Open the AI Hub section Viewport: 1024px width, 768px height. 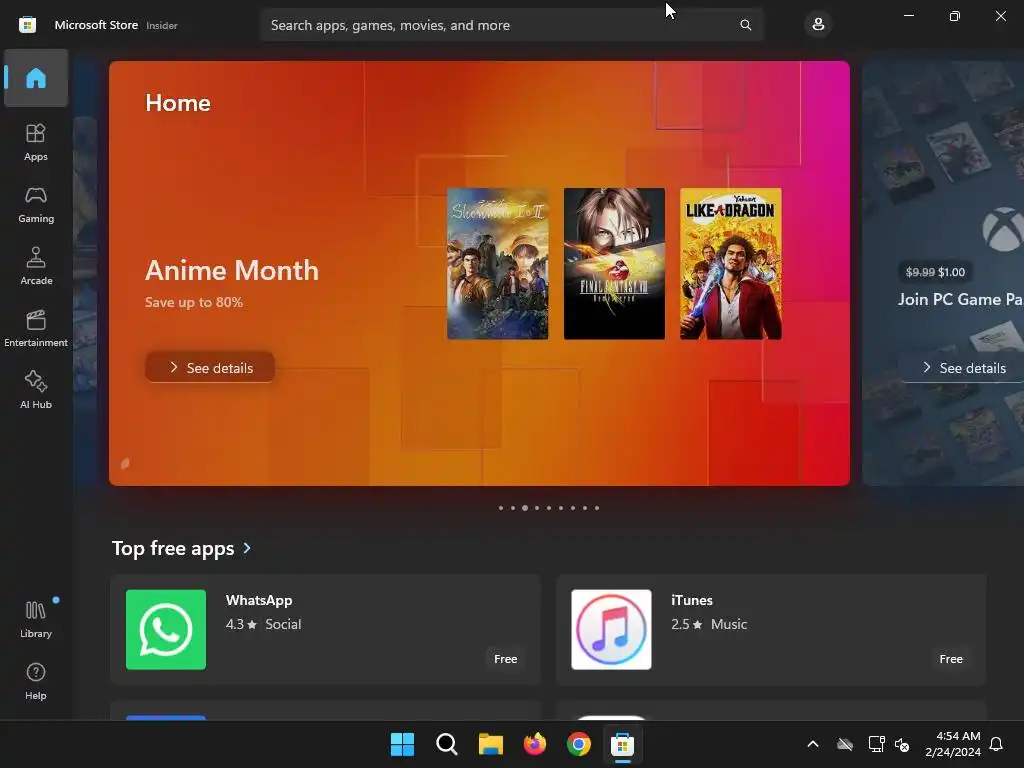[36, 391]
